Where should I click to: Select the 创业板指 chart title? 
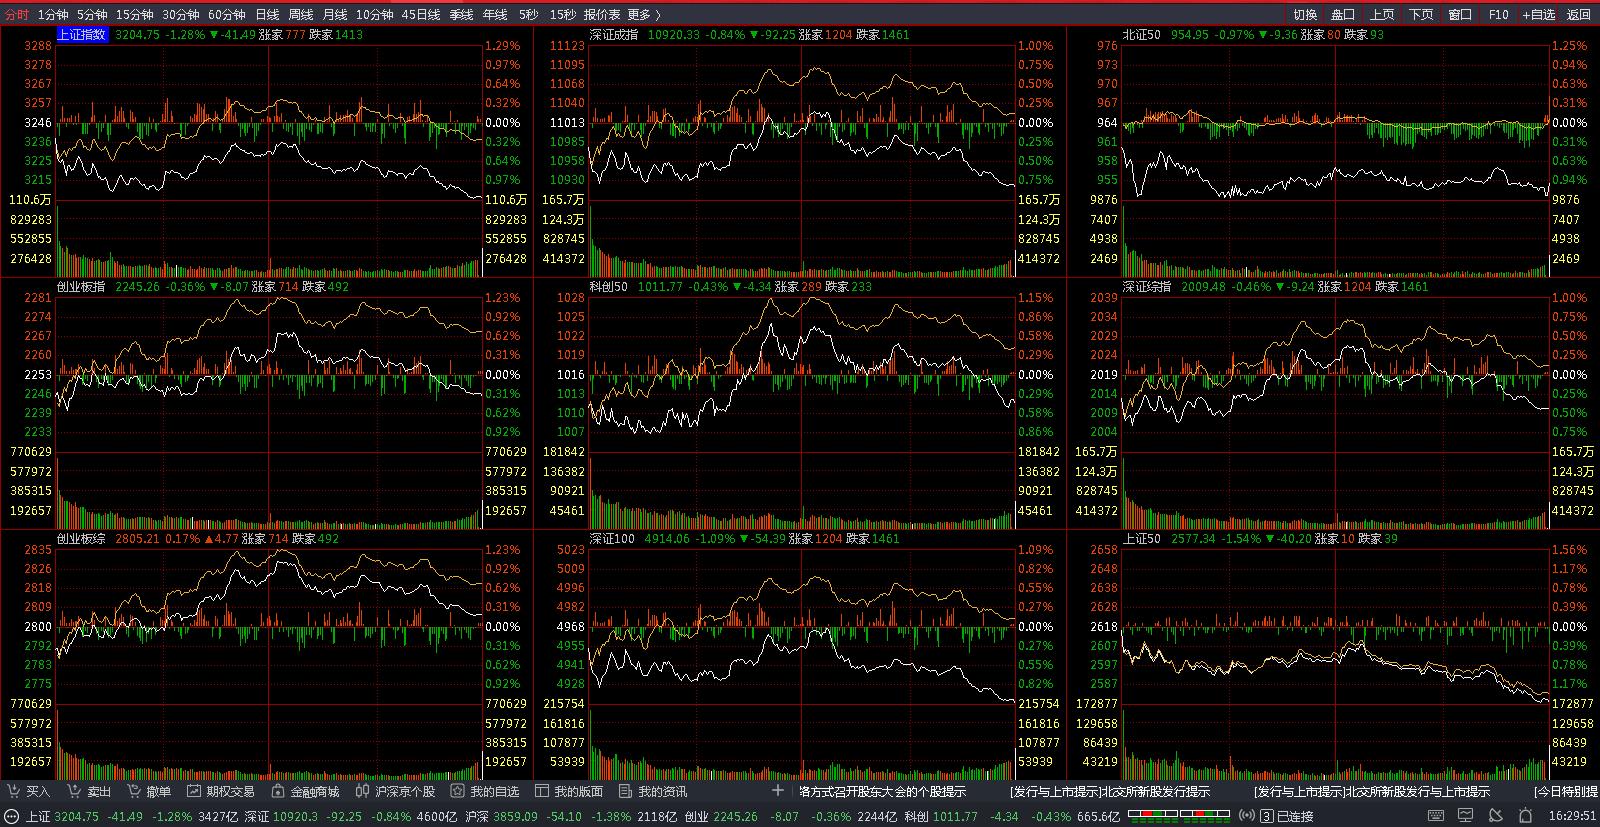pyautogui.click(x=81, y=286)
